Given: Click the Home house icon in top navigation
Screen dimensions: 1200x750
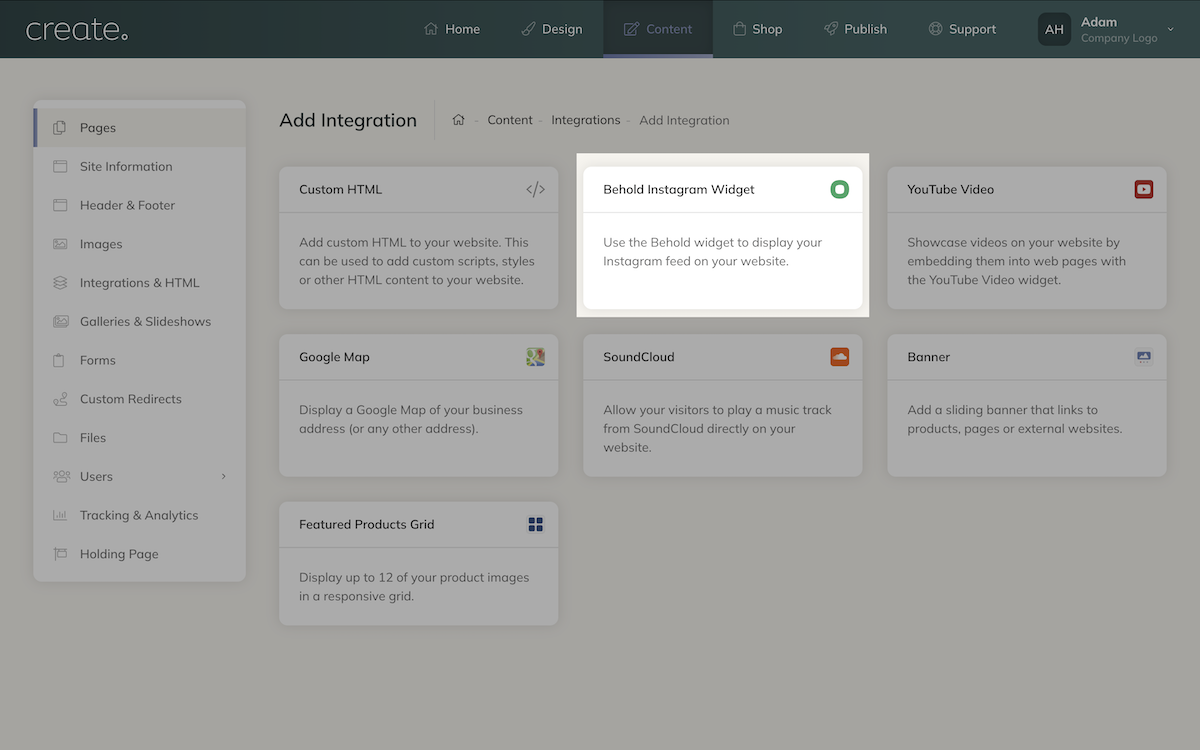Looking at the screenshot, I should pos(431,29).
